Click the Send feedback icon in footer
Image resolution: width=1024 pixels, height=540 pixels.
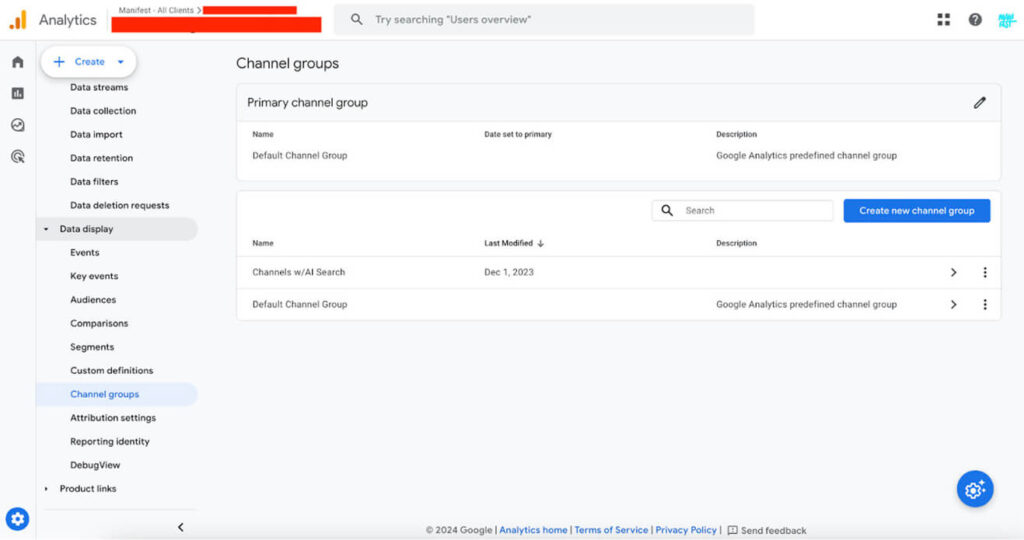pyautogui.click(x=733, y=530)
